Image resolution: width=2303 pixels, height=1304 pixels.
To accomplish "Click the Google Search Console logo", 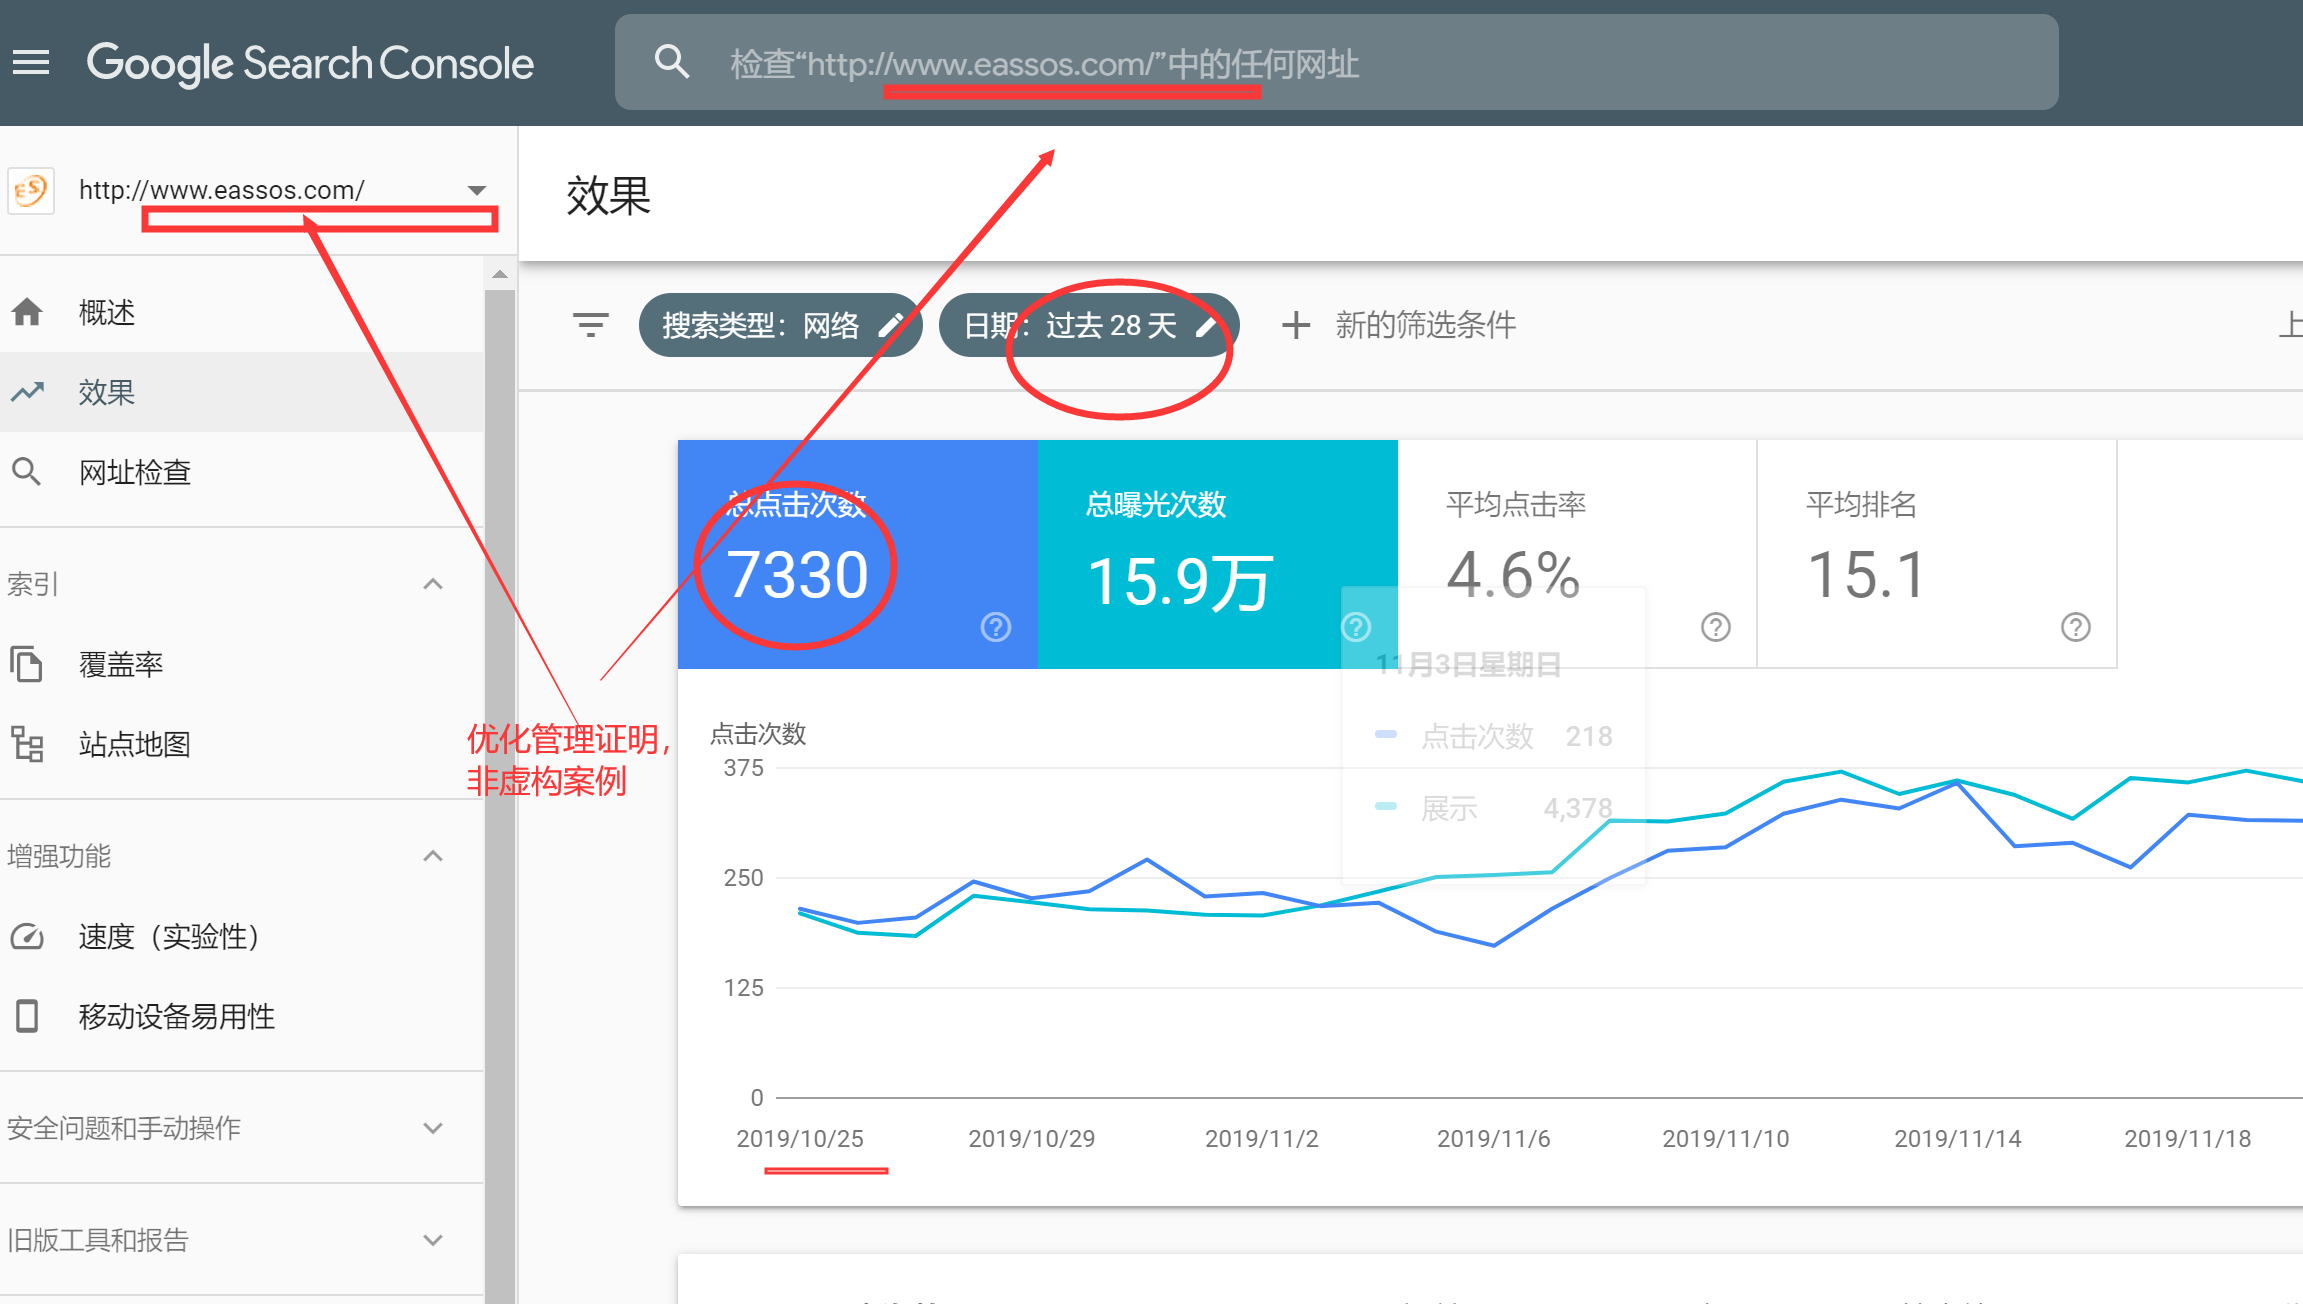I will 310,63.
